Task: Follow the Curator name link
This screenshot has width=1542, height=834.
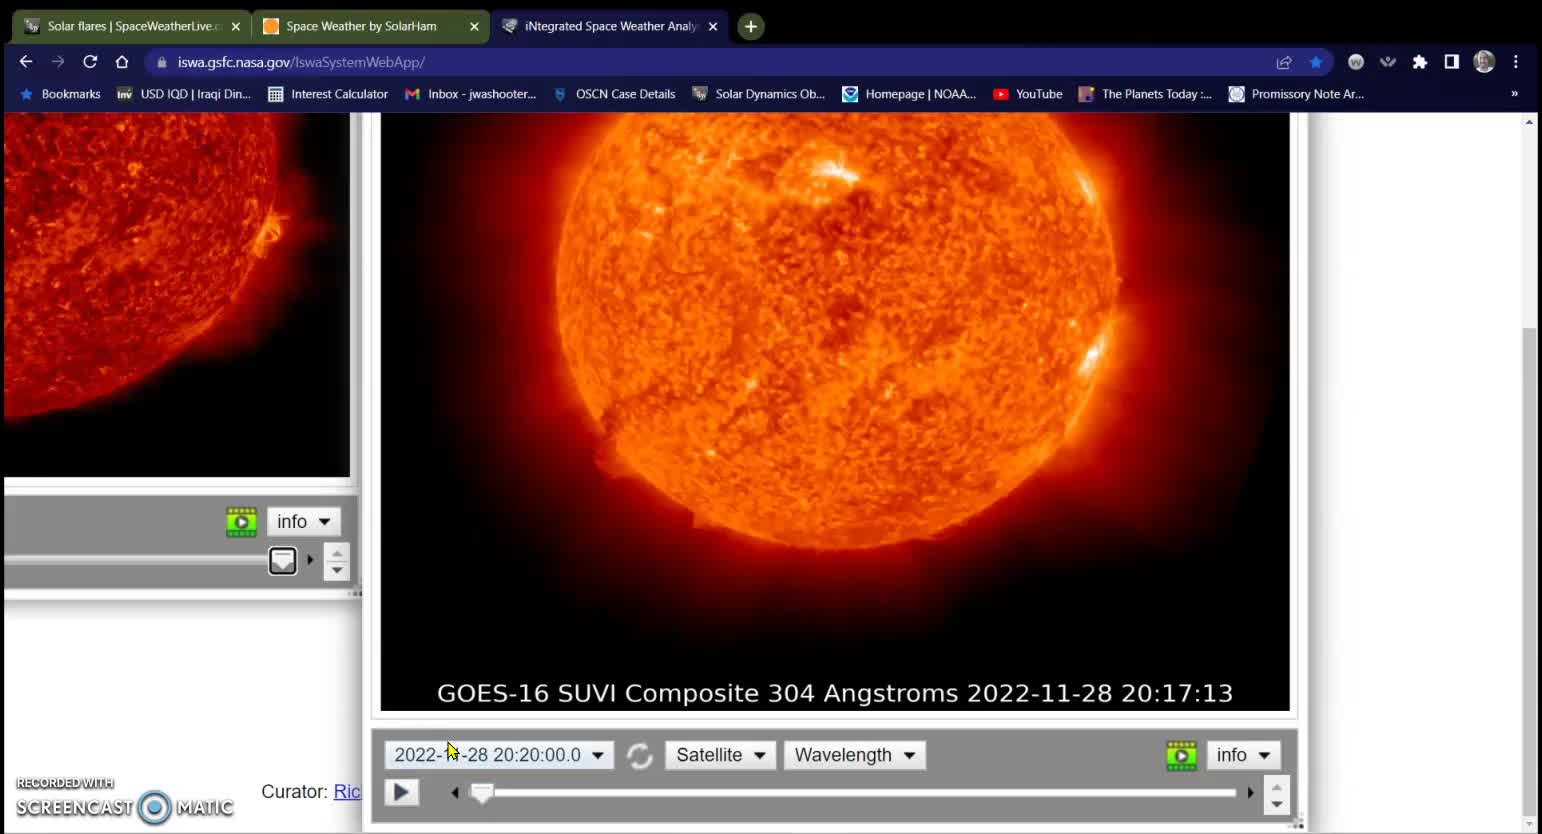Action: tap(346, 791)
